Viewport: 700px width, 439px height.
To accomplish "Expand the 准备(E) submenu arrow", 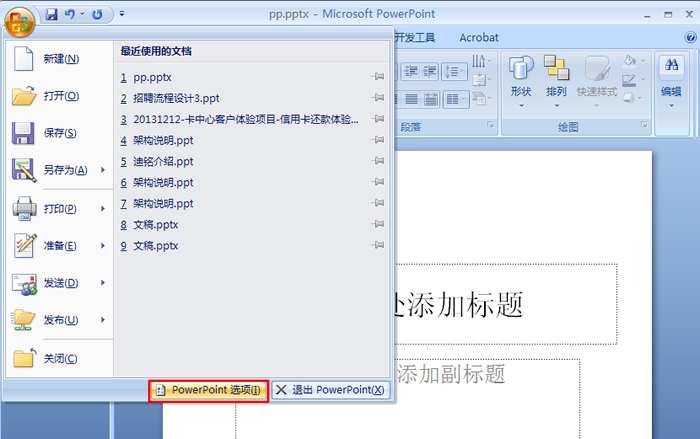I will click(103, 246).
